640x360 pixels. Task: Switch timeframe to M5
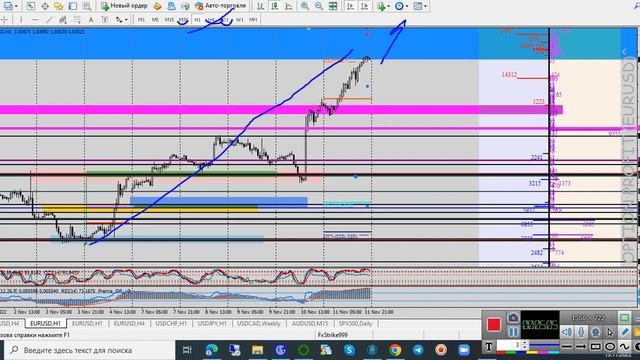point(155,20)
